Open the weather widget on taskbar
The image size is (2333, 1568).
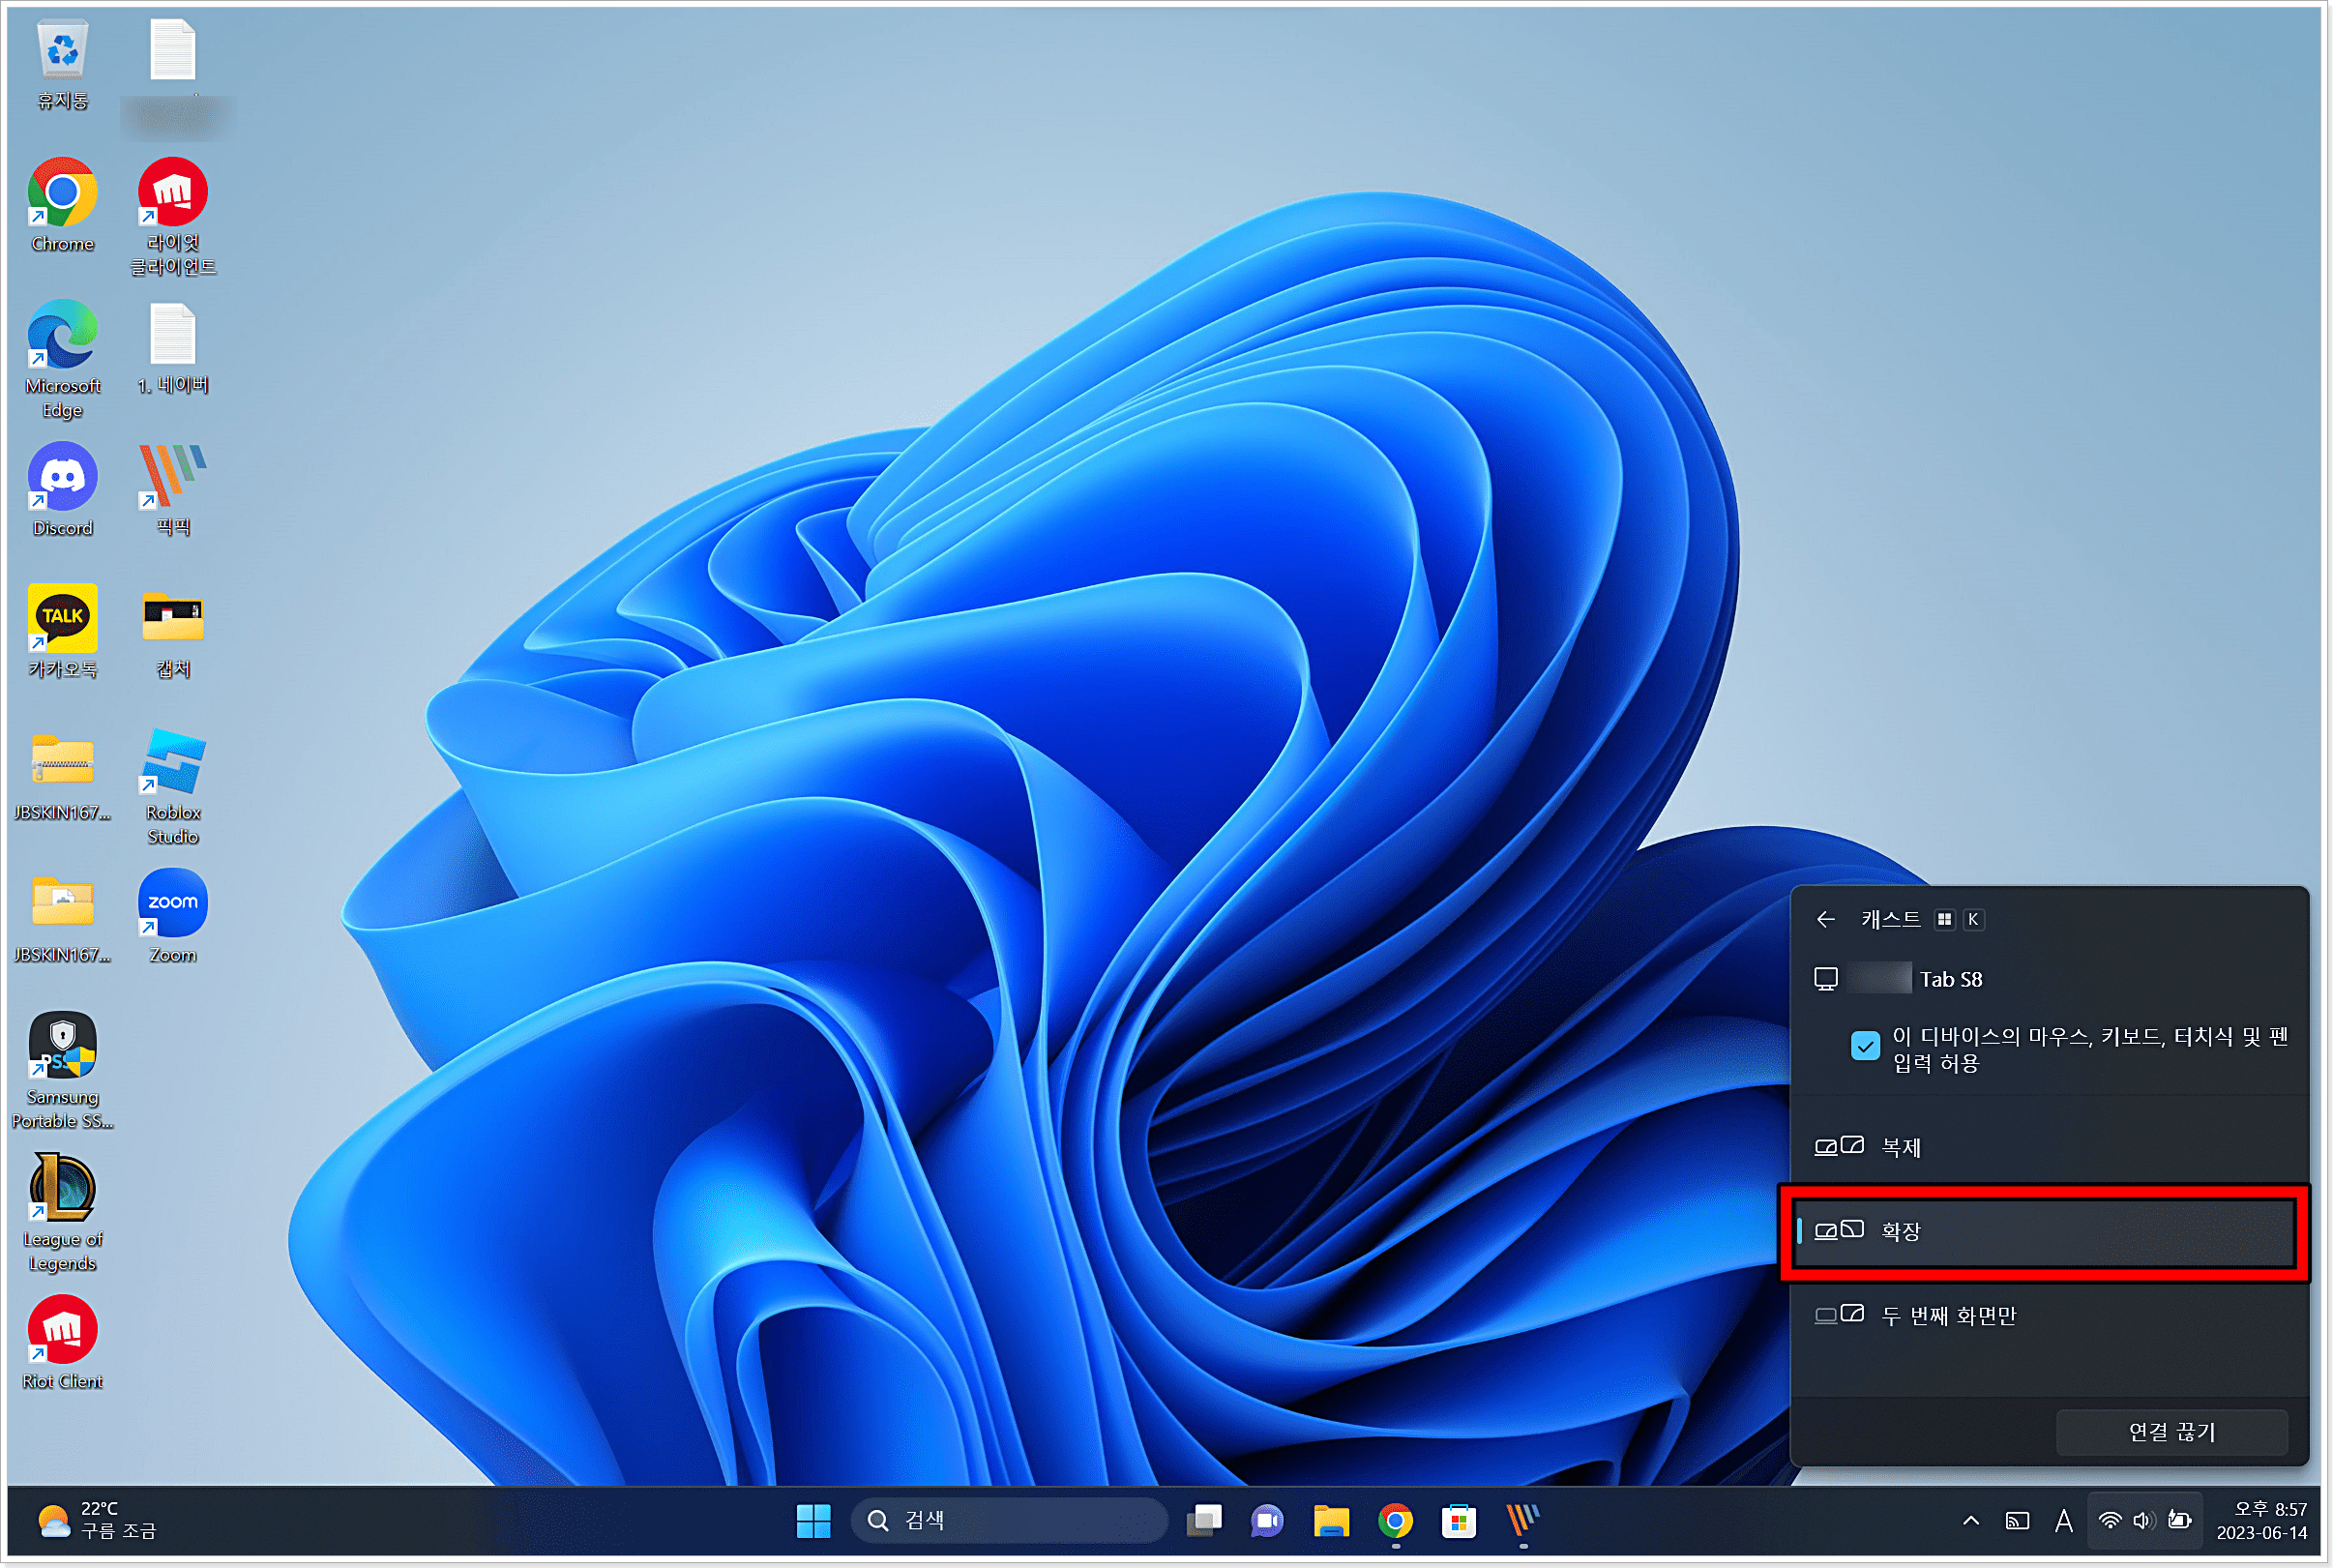click(97, 1521)
